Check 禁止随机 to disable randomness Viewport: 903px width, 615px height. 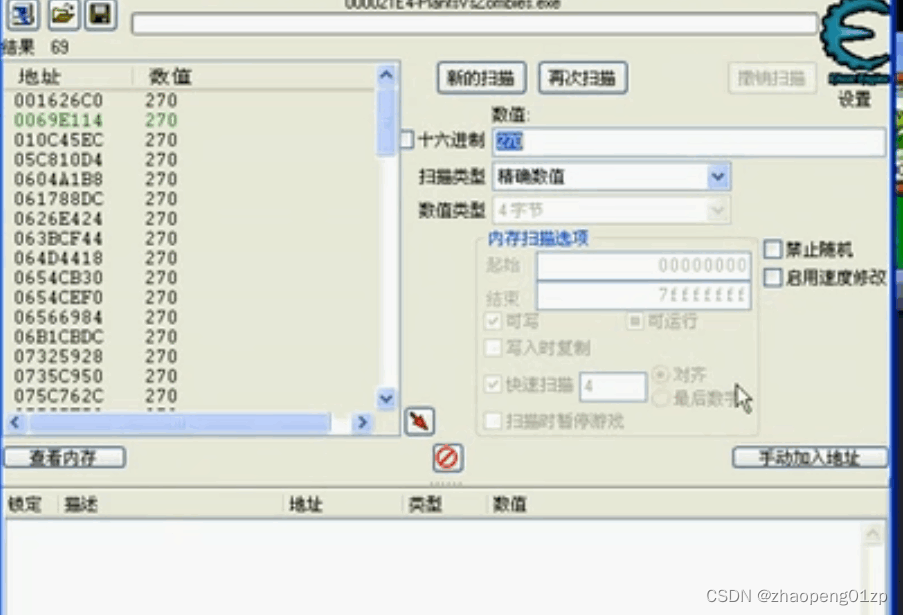(771, 249)
